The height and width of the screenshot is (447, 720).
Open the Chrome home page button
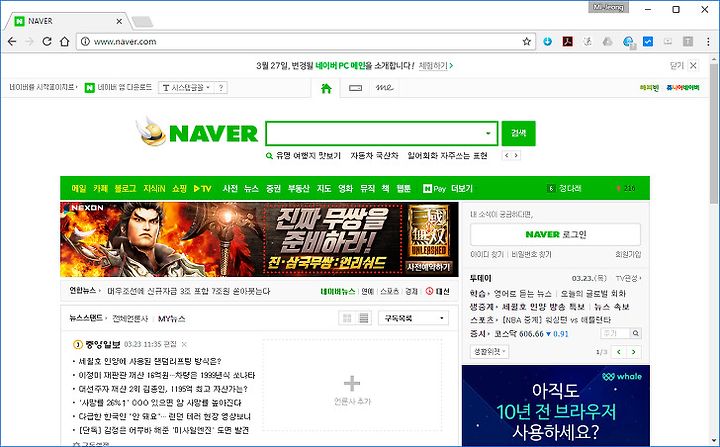65,41
